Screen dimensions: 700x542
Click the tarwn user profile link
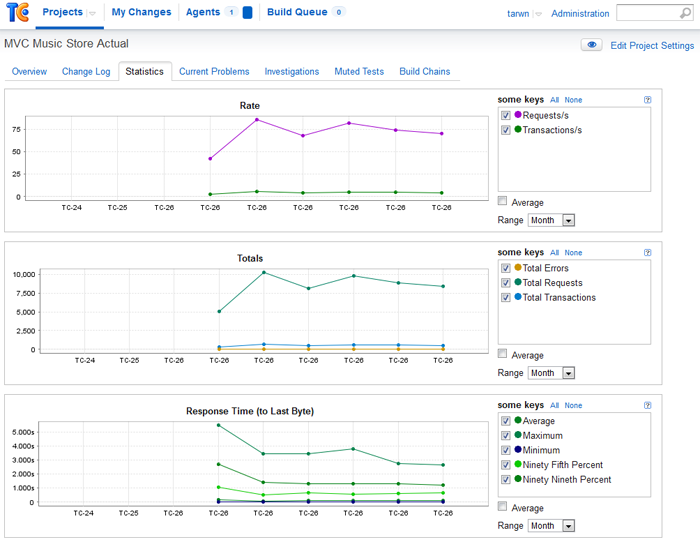[x=518, y=14]
